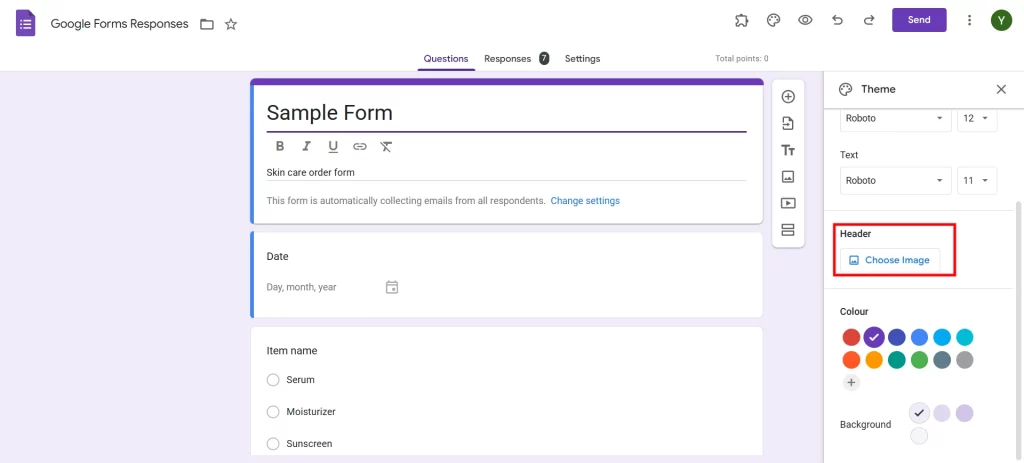Image resolution: width=1024 pixels, height=463 pixels.
Task: Select the Sunscreen option
Action: [273, 444]
